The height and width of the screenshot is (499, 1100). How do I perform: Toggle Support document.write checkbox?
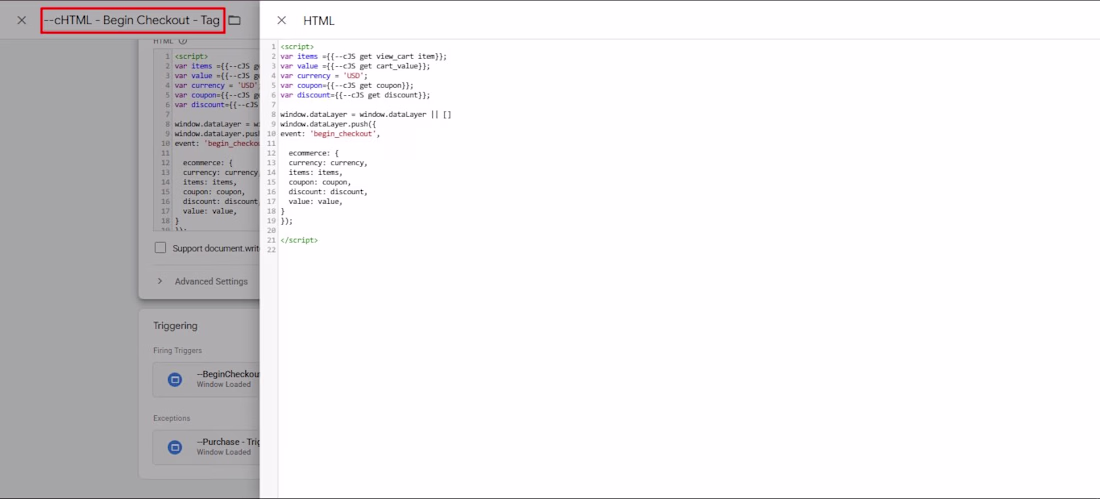(161, 248)
